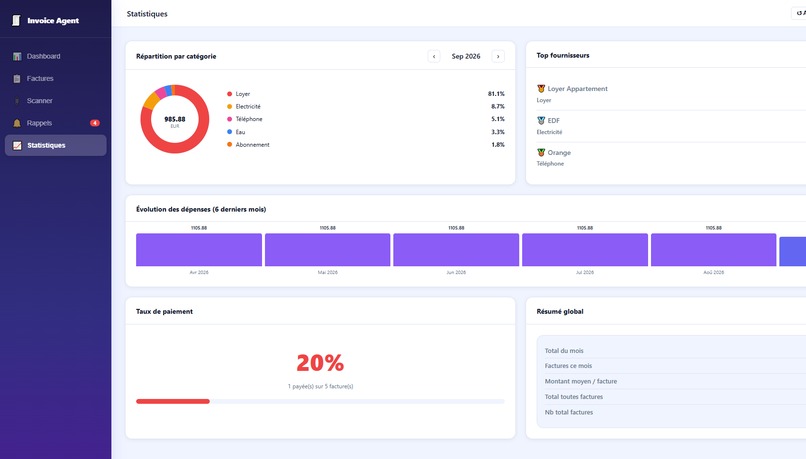Click the Electricité category label
This screenshot has width=806, height=459.
[x=248, y=106]
